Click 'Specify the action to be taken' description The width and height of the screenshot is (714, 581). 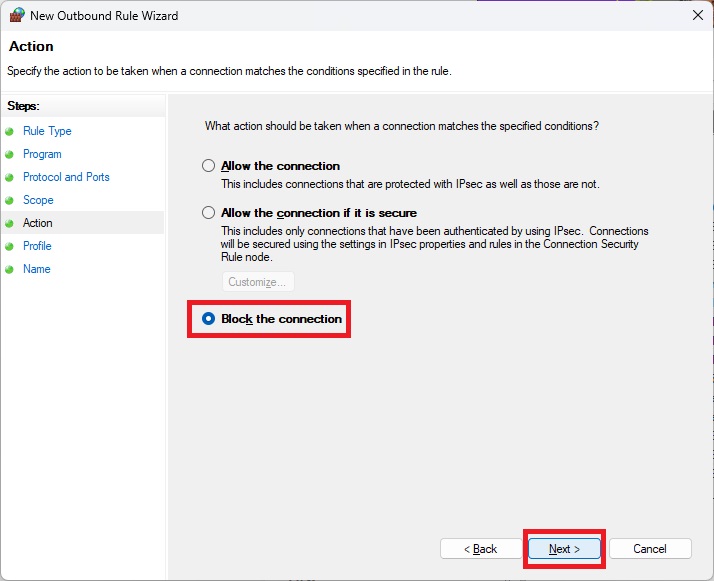pos(230,71)
